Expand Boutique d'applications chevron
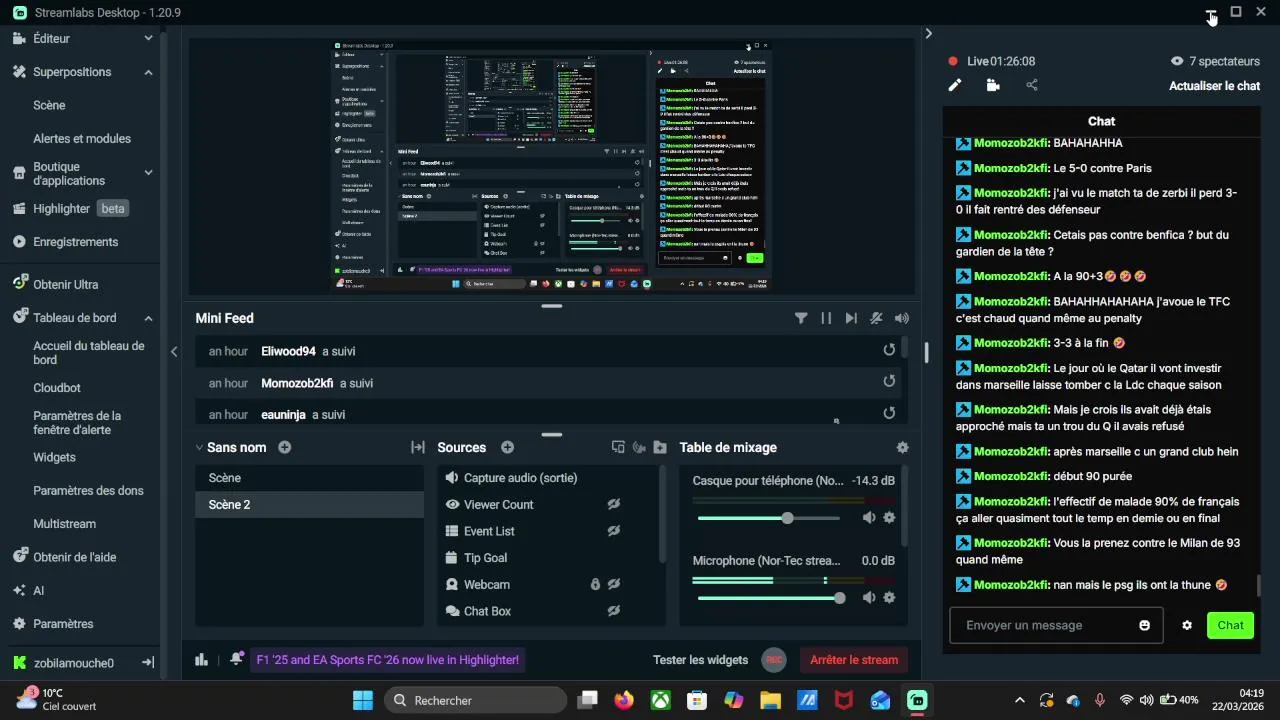The height and width of the screenshot is (720, 1280). point(148,173)
